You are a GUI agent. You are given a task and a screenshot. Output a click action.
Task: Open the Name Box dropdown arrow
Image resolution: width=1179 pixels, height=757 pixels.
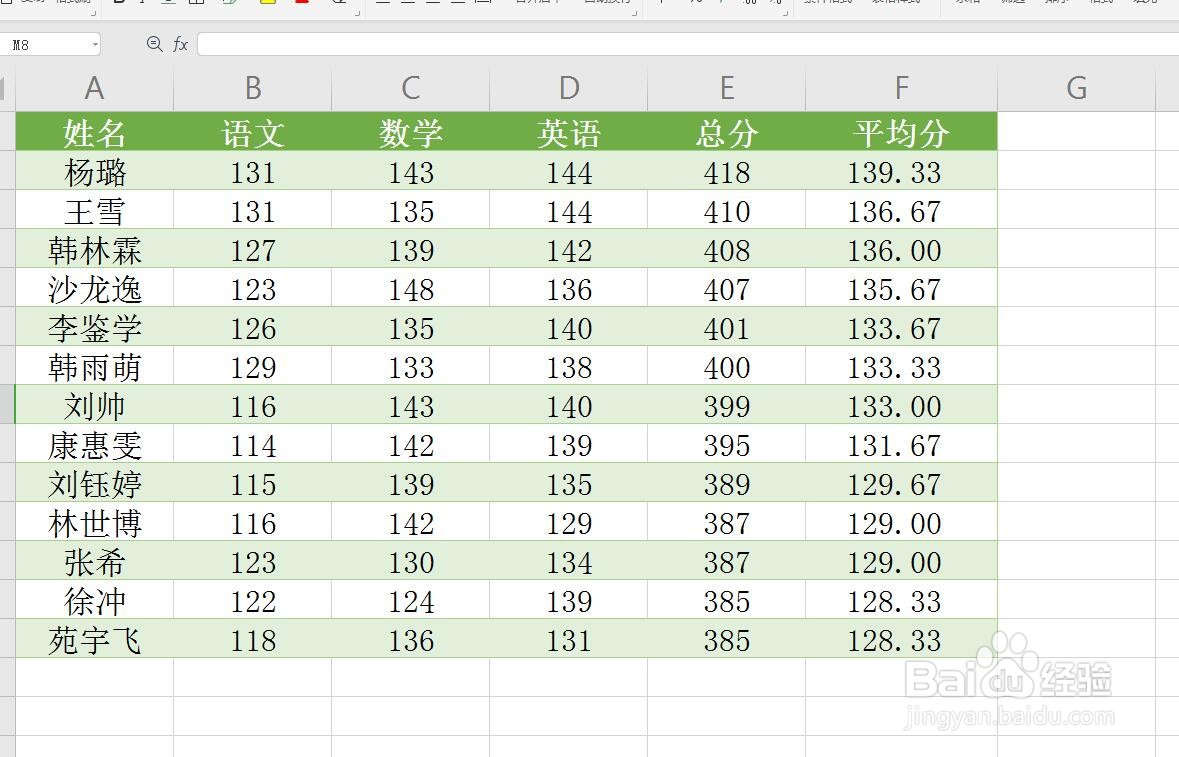click(95, 45)
